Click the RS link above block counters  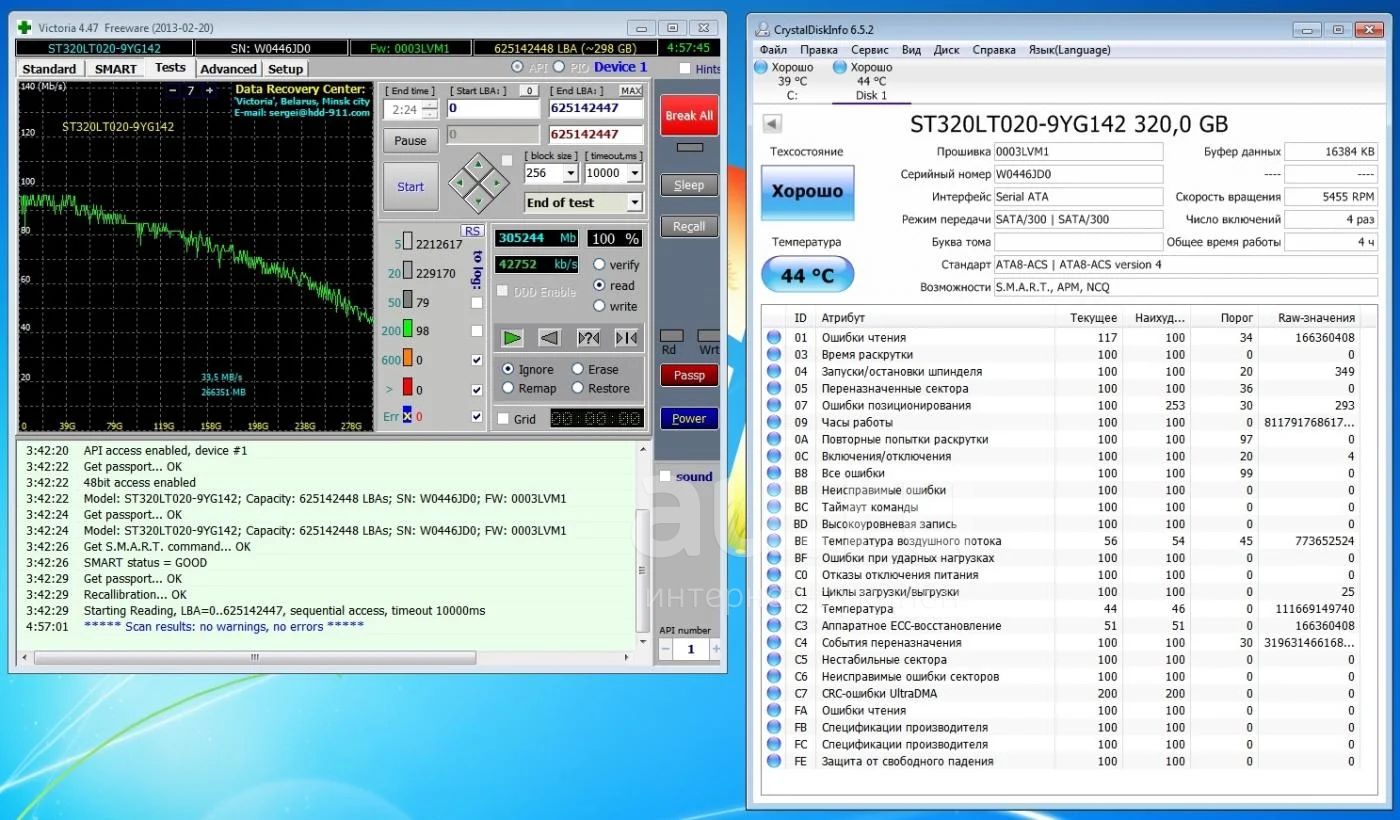[x=472, y=231]
